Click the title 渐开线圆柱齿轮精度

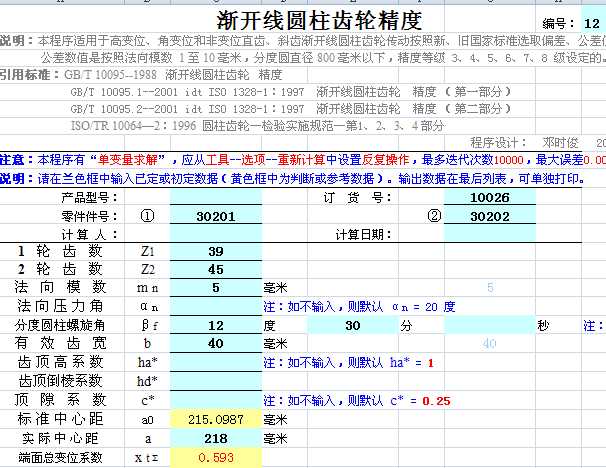[319, 20]
